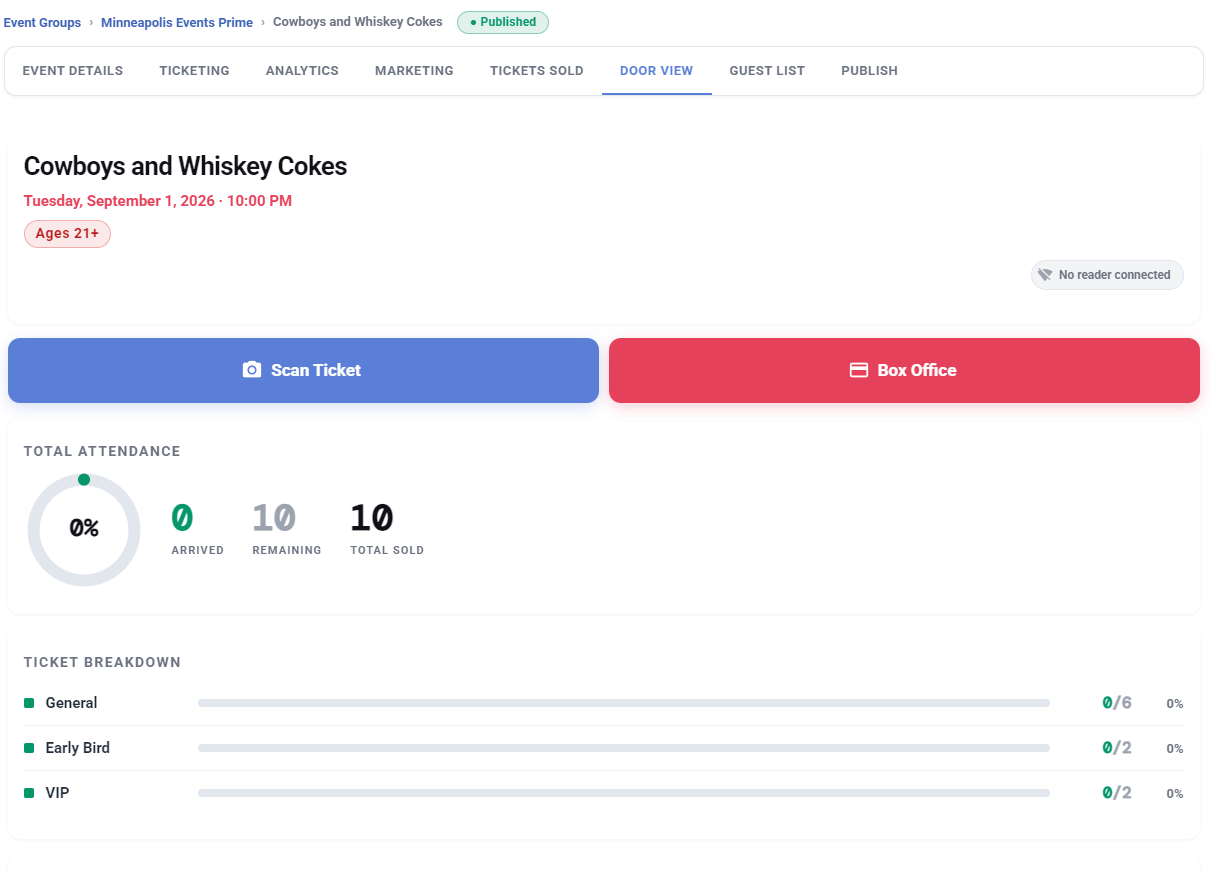The image size is (1212, 875).
Task: Click the card icon on Box Office
Action: pyautogui.click(x=858, y=370)
